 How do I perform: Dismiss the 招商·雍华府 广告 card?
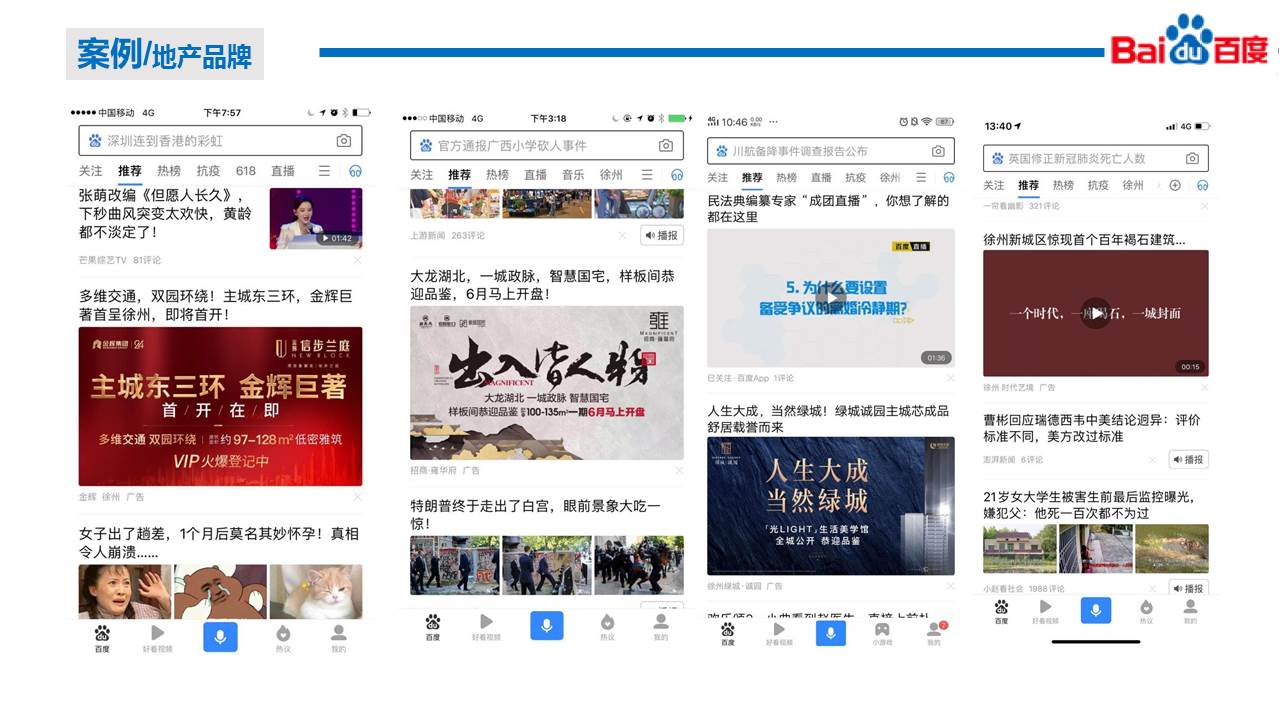click(678, 470)
